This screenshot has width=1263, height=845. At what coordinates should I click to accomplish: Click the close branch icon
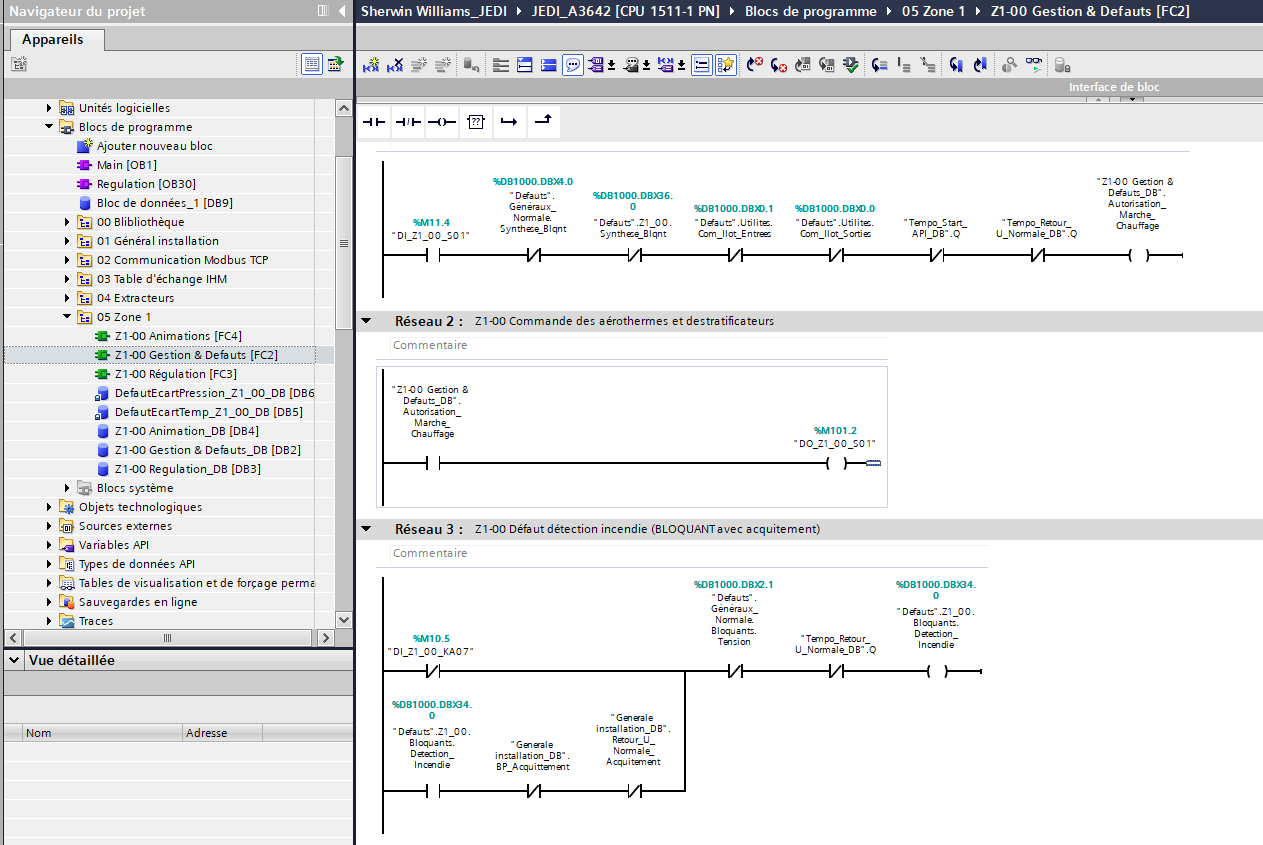coord(542,122)
